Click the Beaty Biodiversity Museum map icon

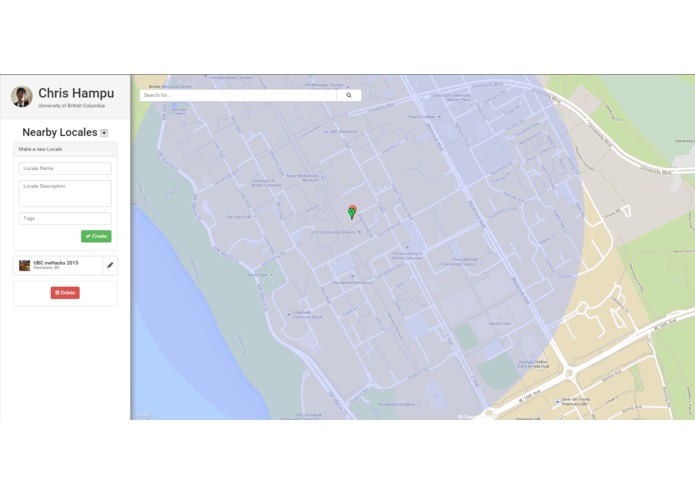pyautogui.click(x=322, y=178)
